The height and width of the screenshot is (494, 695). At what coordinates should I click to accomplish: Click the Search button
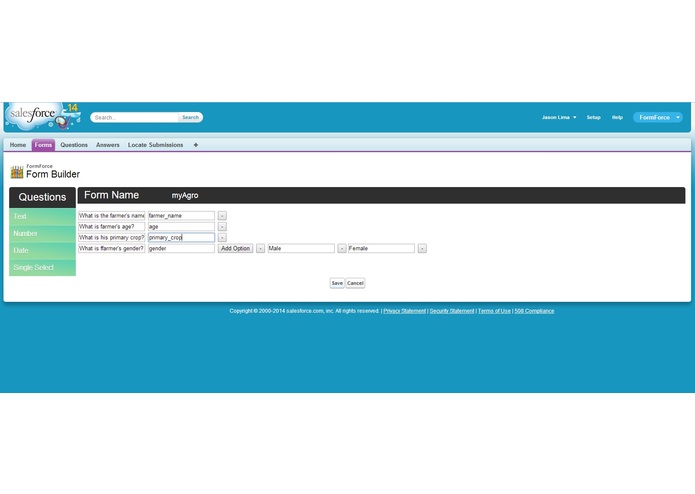(x=191, y=117)
